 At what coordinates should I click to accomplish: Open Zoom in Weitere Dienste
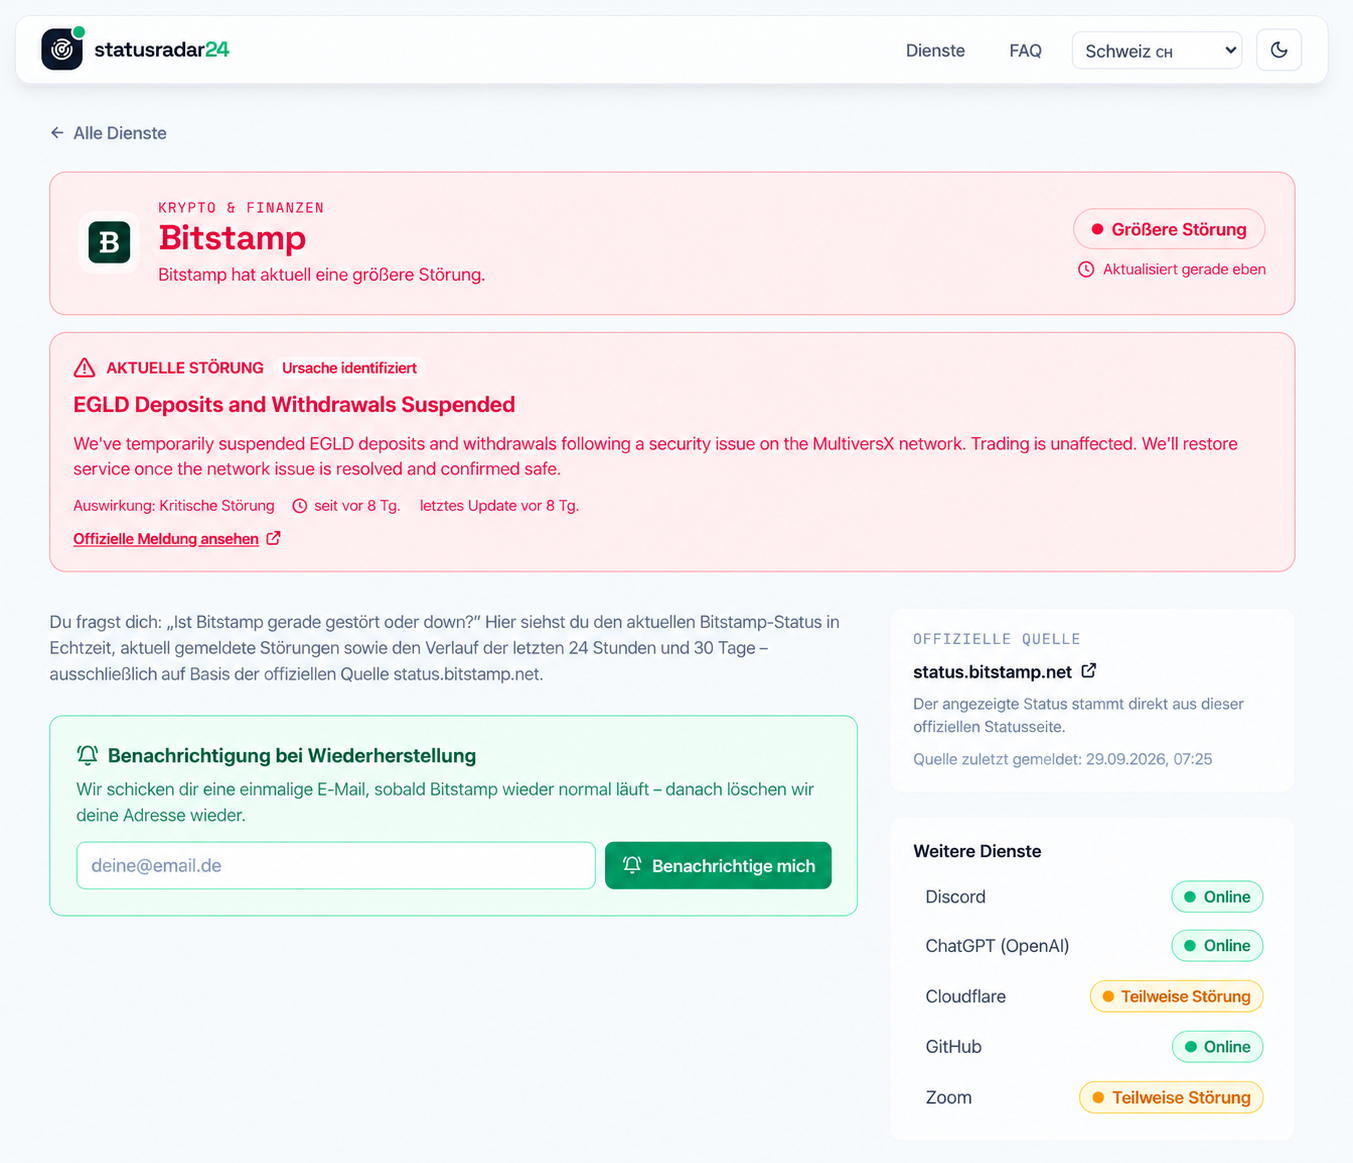949,1098
